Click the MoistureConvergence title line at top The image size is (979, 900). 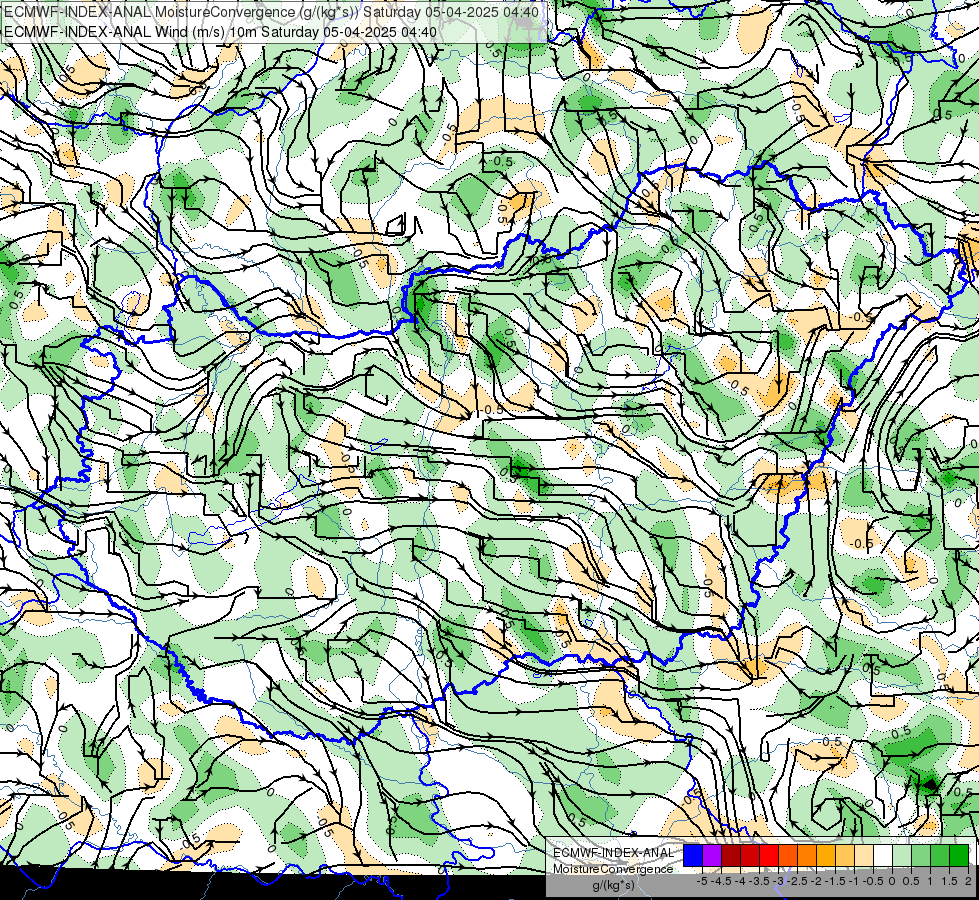[272, 12]
